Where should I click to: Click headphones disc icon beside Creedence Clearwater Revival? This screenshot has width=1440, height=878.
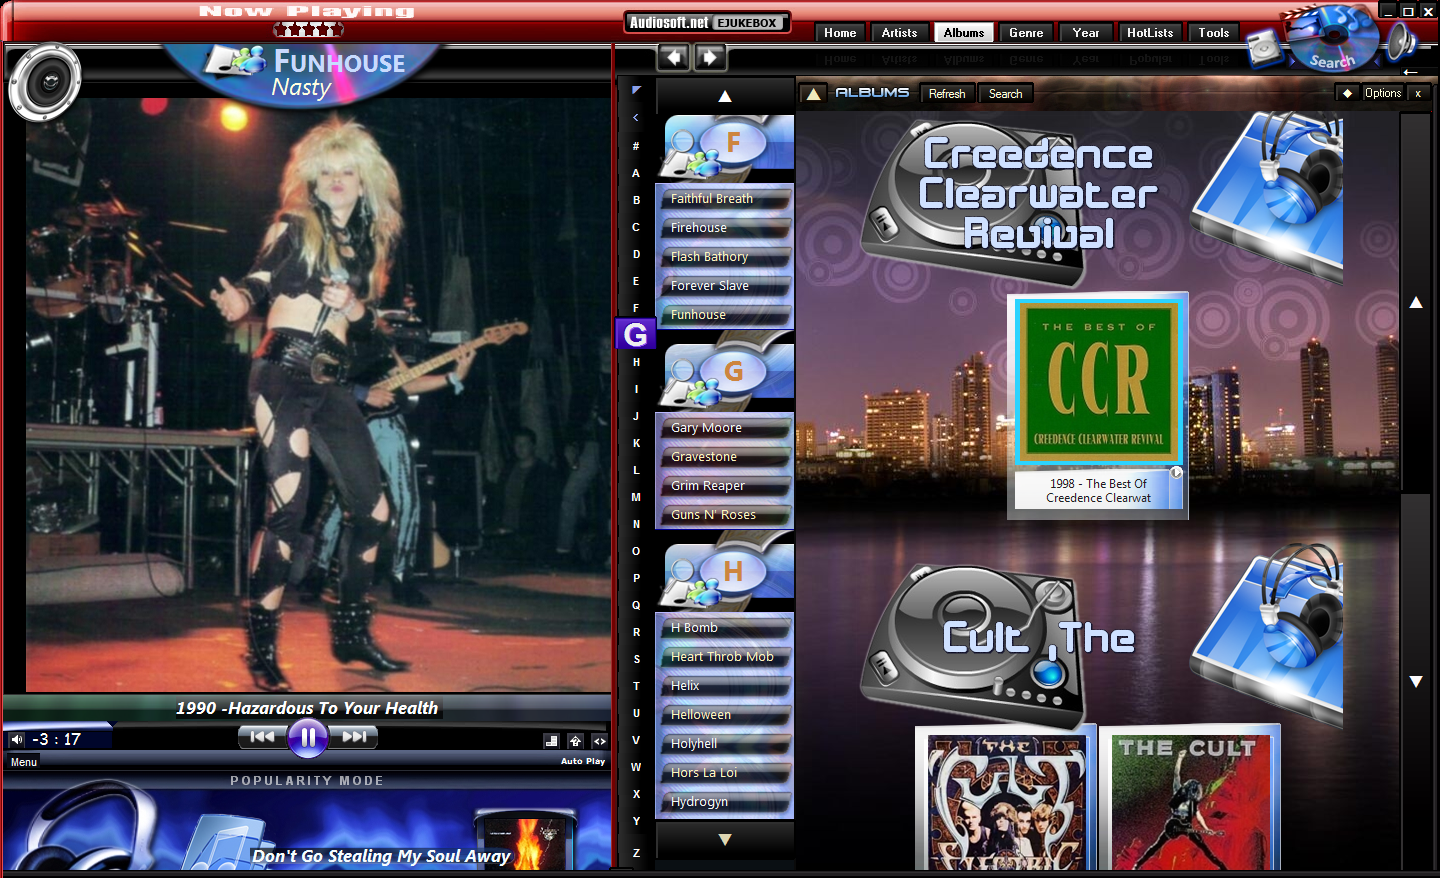(1268, 196)
